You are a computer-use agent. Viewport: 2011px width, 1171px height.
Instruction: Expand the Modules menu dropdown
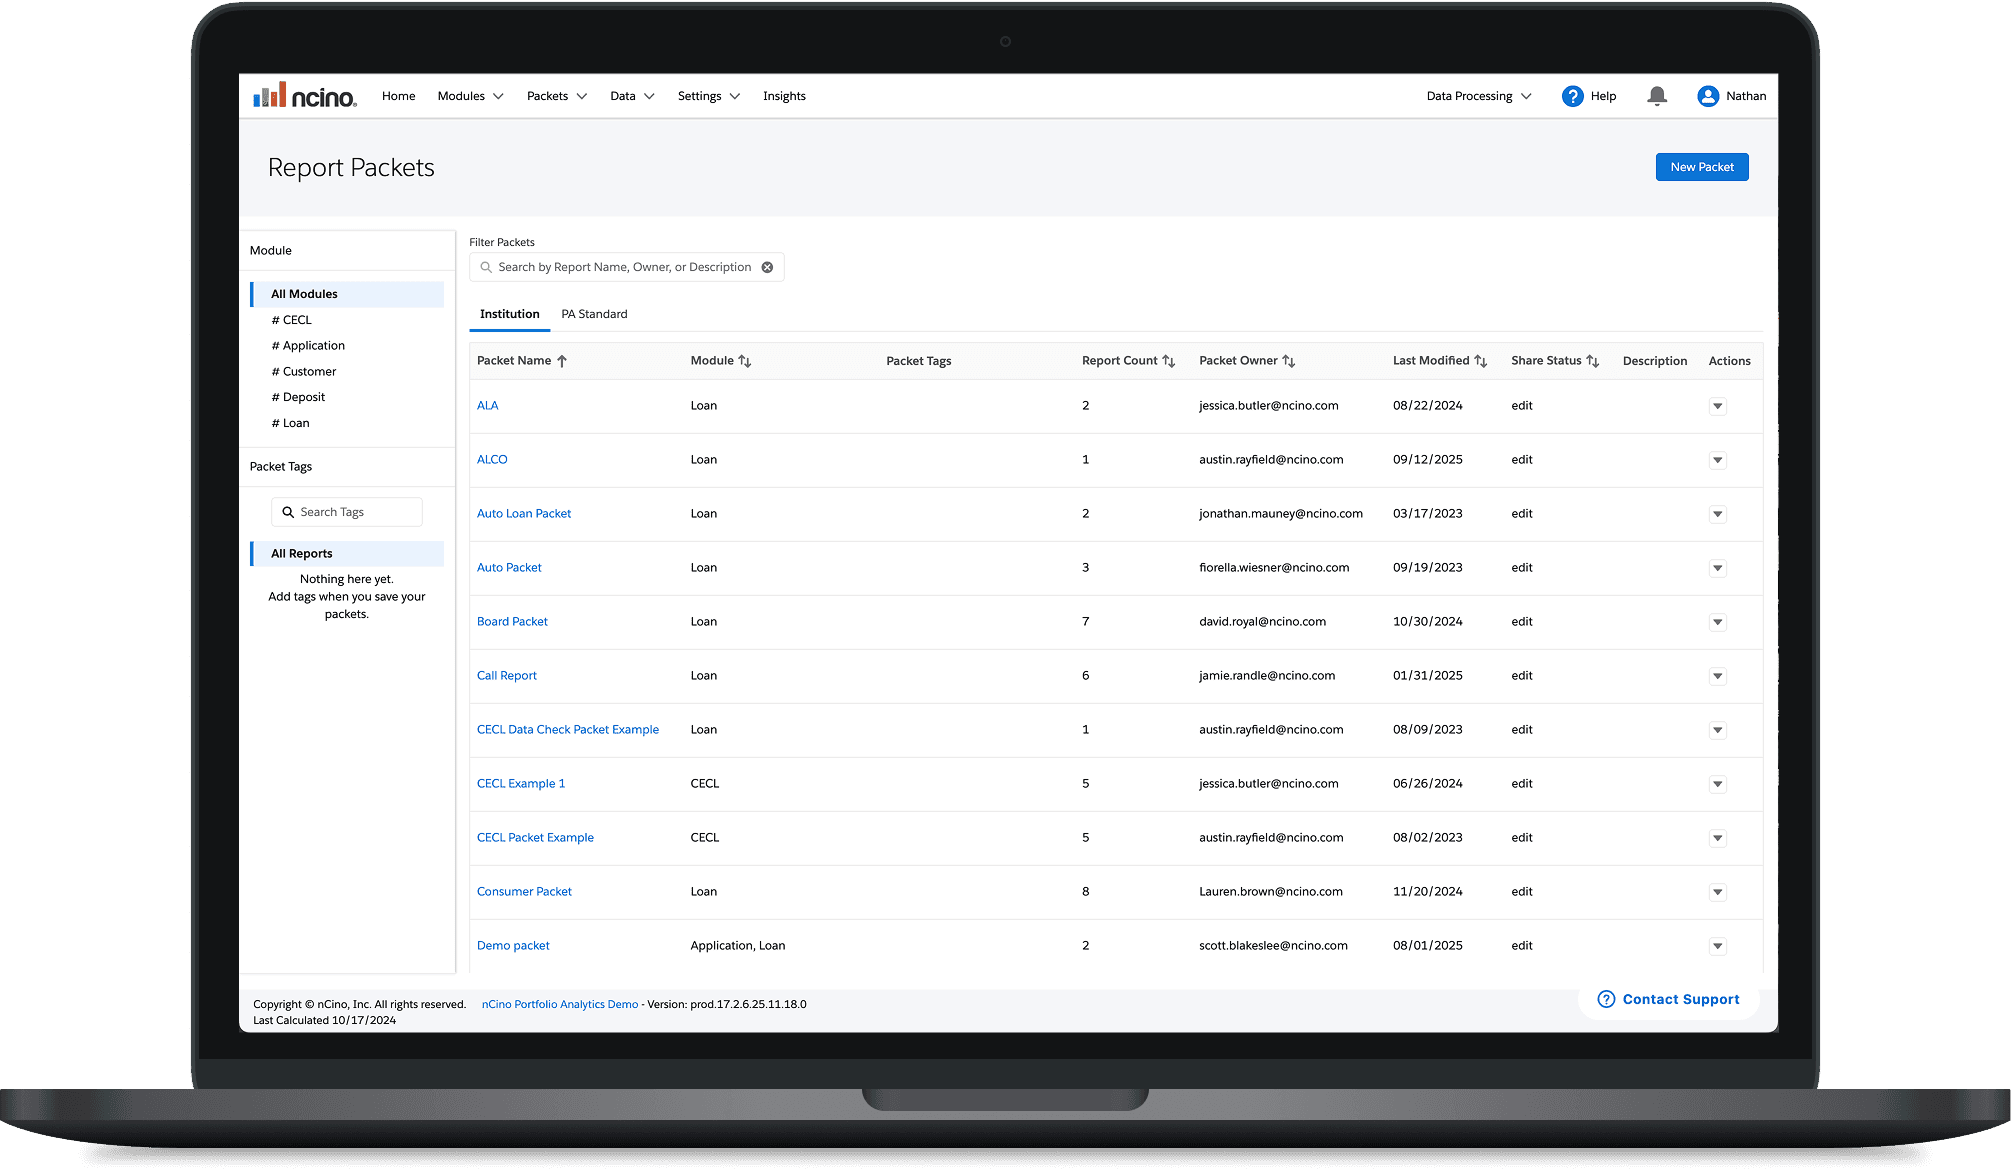click(x=470, y=96)
